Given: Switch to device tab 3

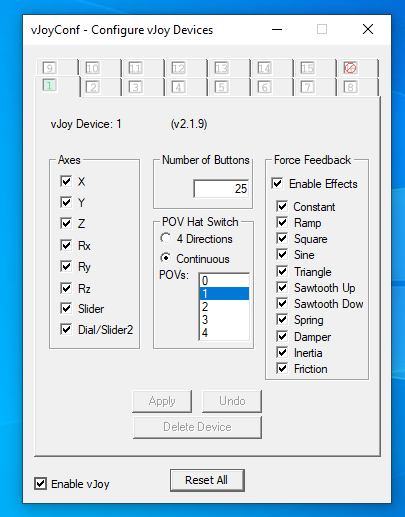Looking at the screenshot, I should [143, 87].
